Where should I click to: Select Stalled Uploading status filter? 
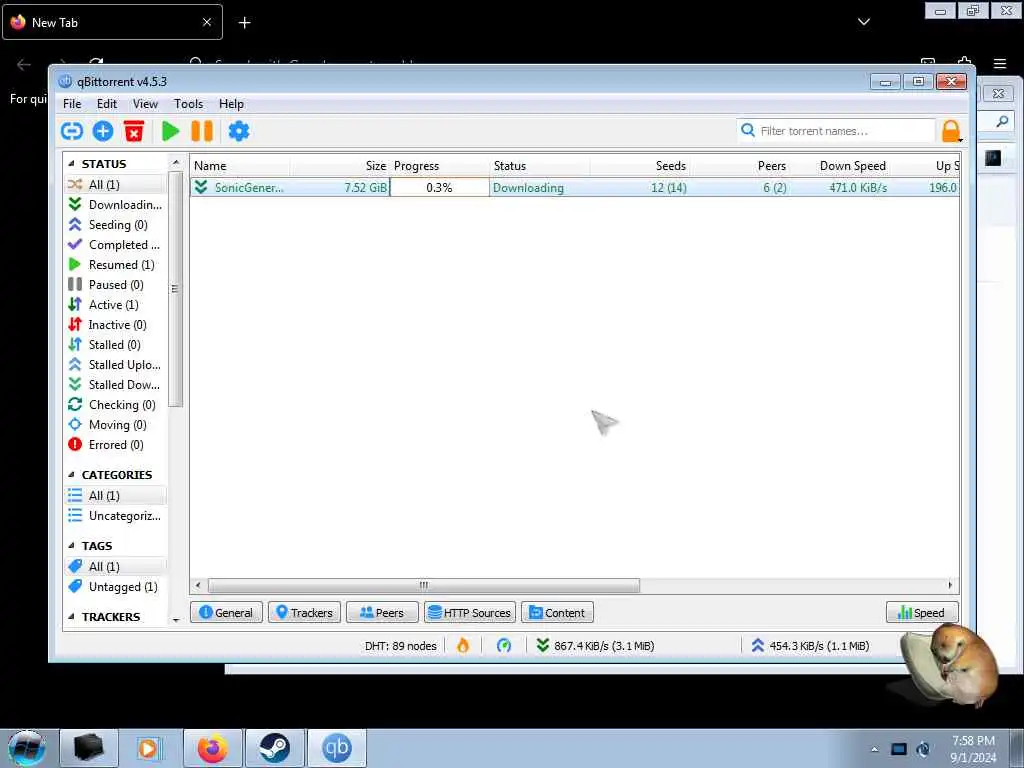click(116, 364)
